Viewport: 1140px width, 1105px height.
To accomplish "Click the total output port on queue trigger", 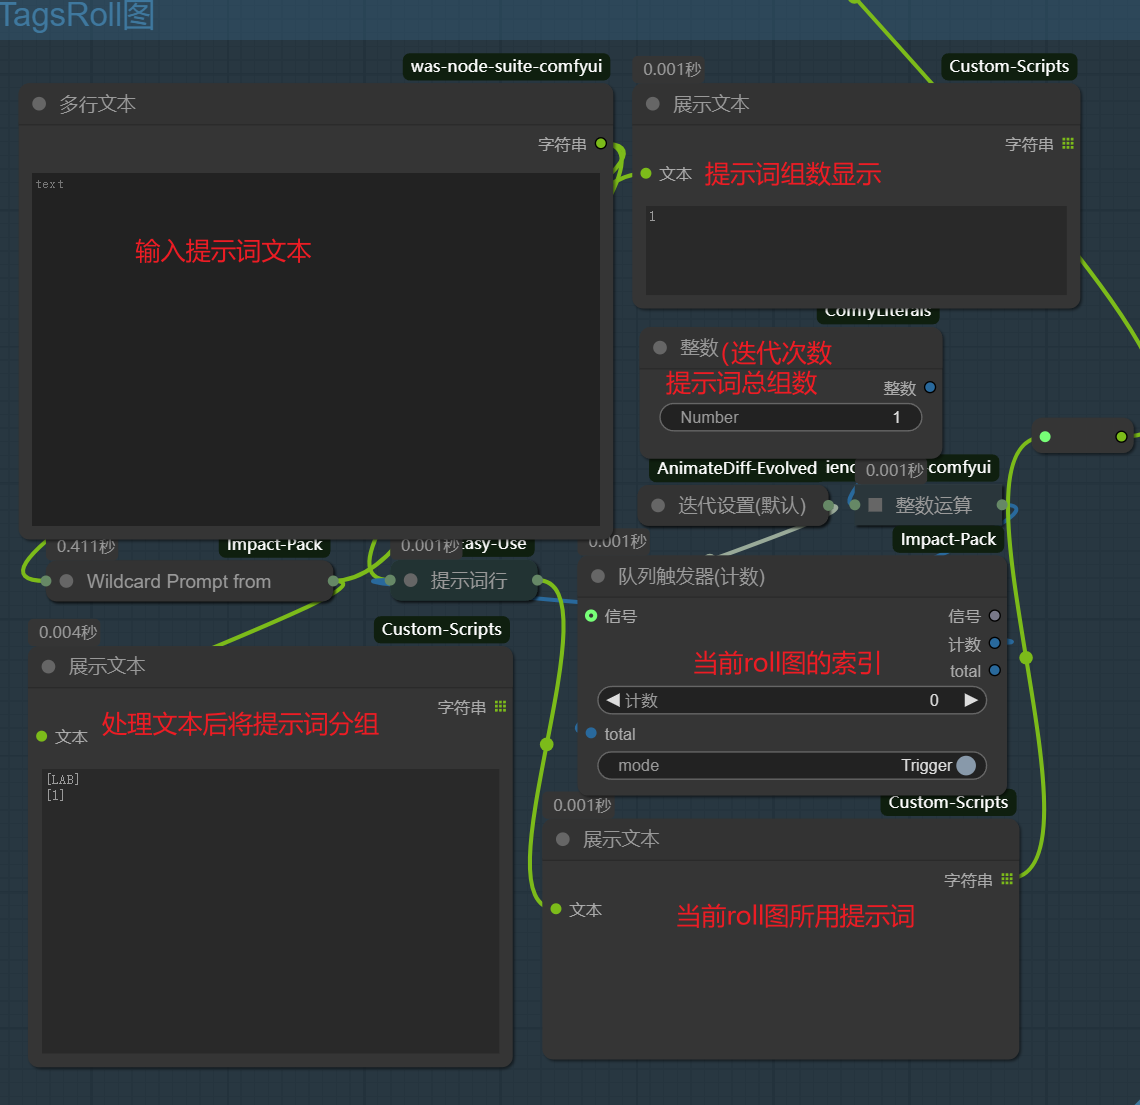I will coord(994,670).
